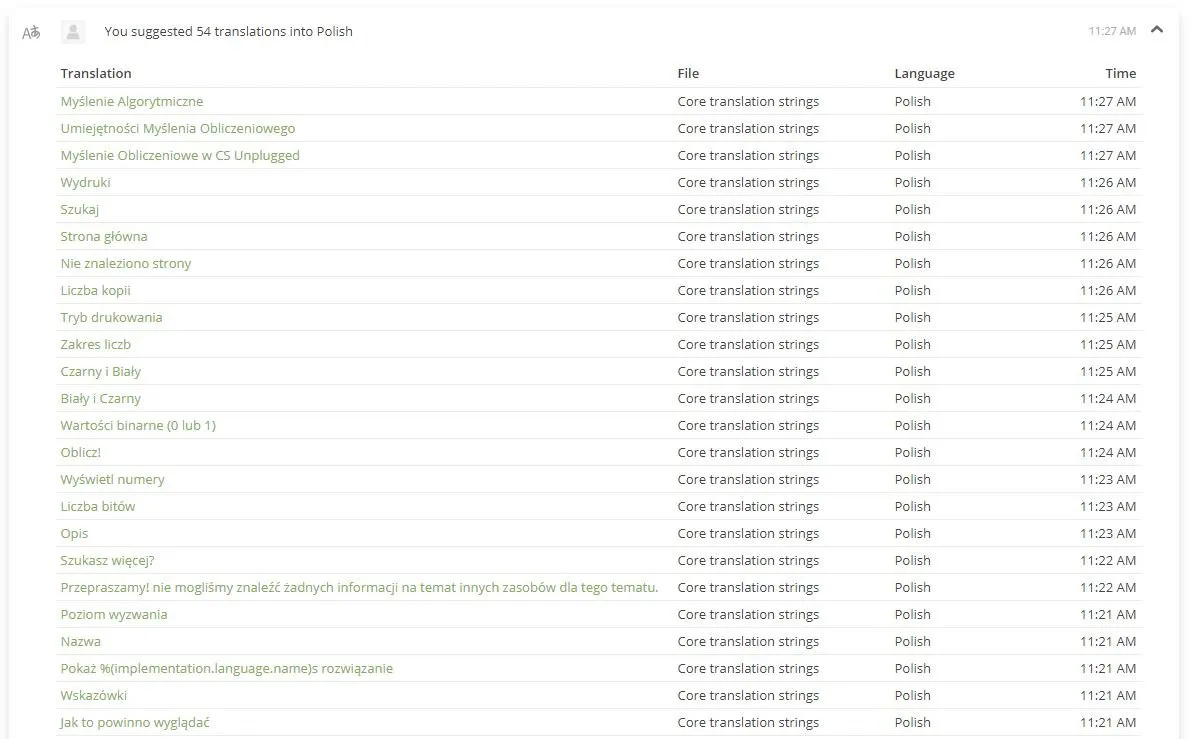Open the 'Strona główna' translation
This screenshot has height=739, width=1199.
(x=104, y=236)
